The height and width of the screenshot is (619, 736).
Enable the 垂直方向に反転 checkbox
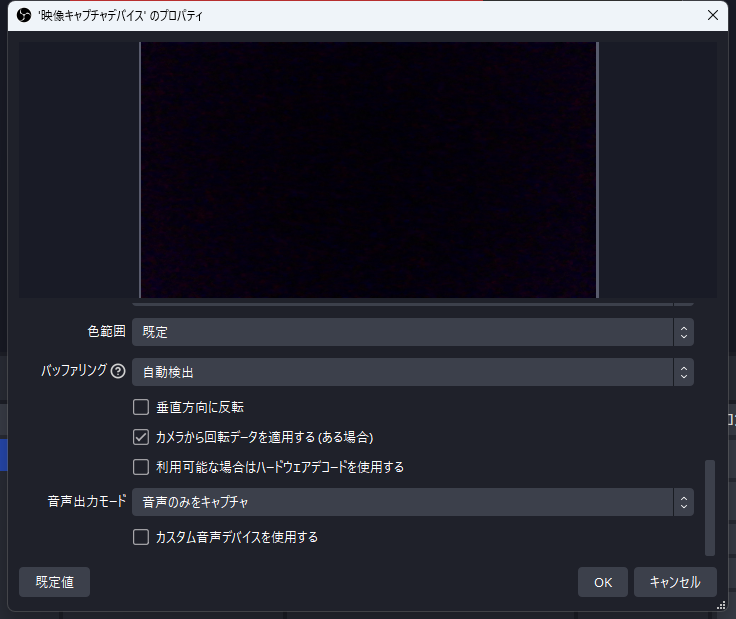tap(141, 407)
